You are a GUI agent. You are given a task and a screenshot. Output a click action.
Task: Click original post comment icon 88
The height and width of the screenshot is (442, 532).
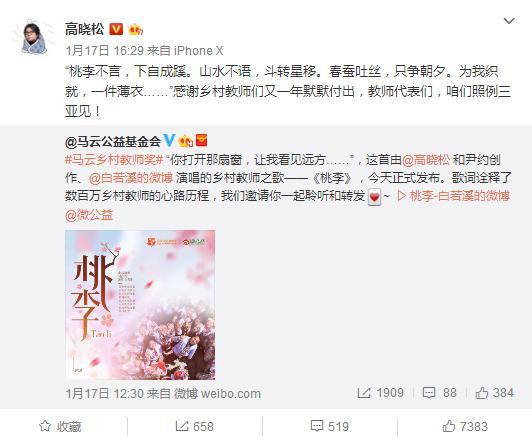439,393
